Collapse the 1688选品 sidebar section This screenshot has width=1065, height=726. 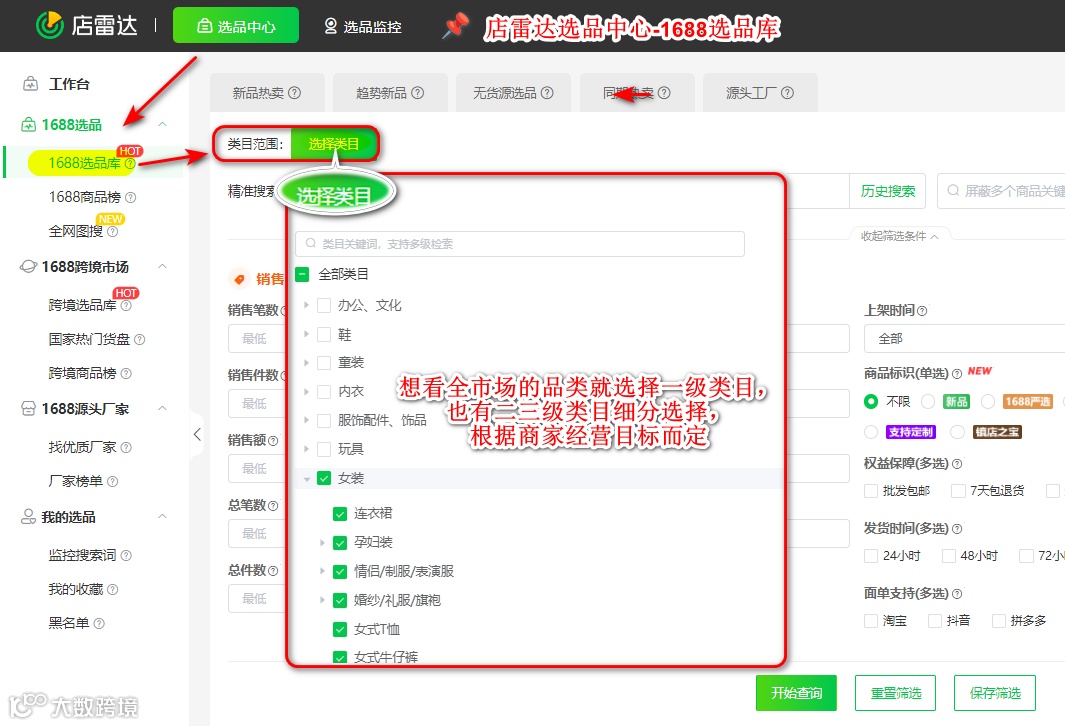click(162, 124)
